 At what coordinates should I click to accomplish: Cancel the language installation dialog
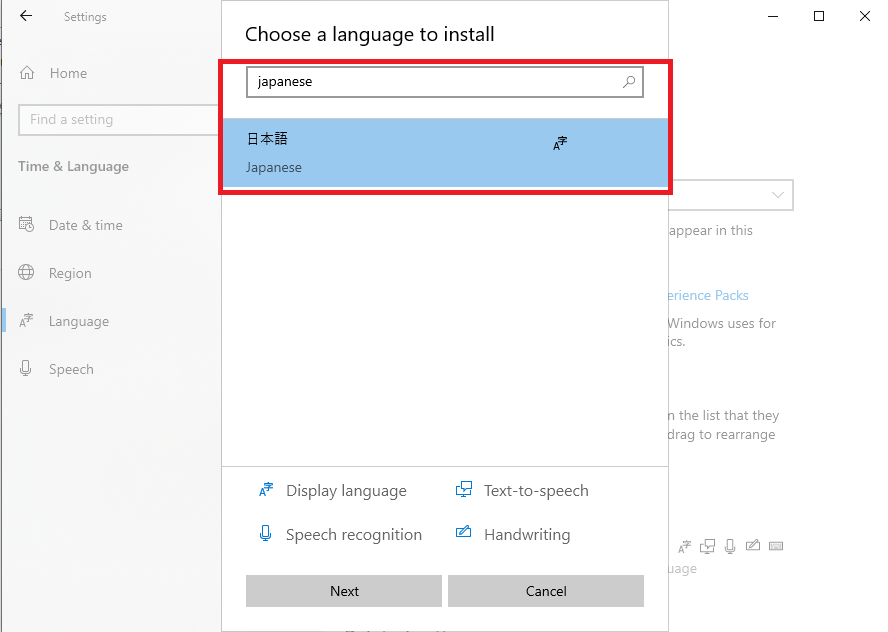(546, 591)
